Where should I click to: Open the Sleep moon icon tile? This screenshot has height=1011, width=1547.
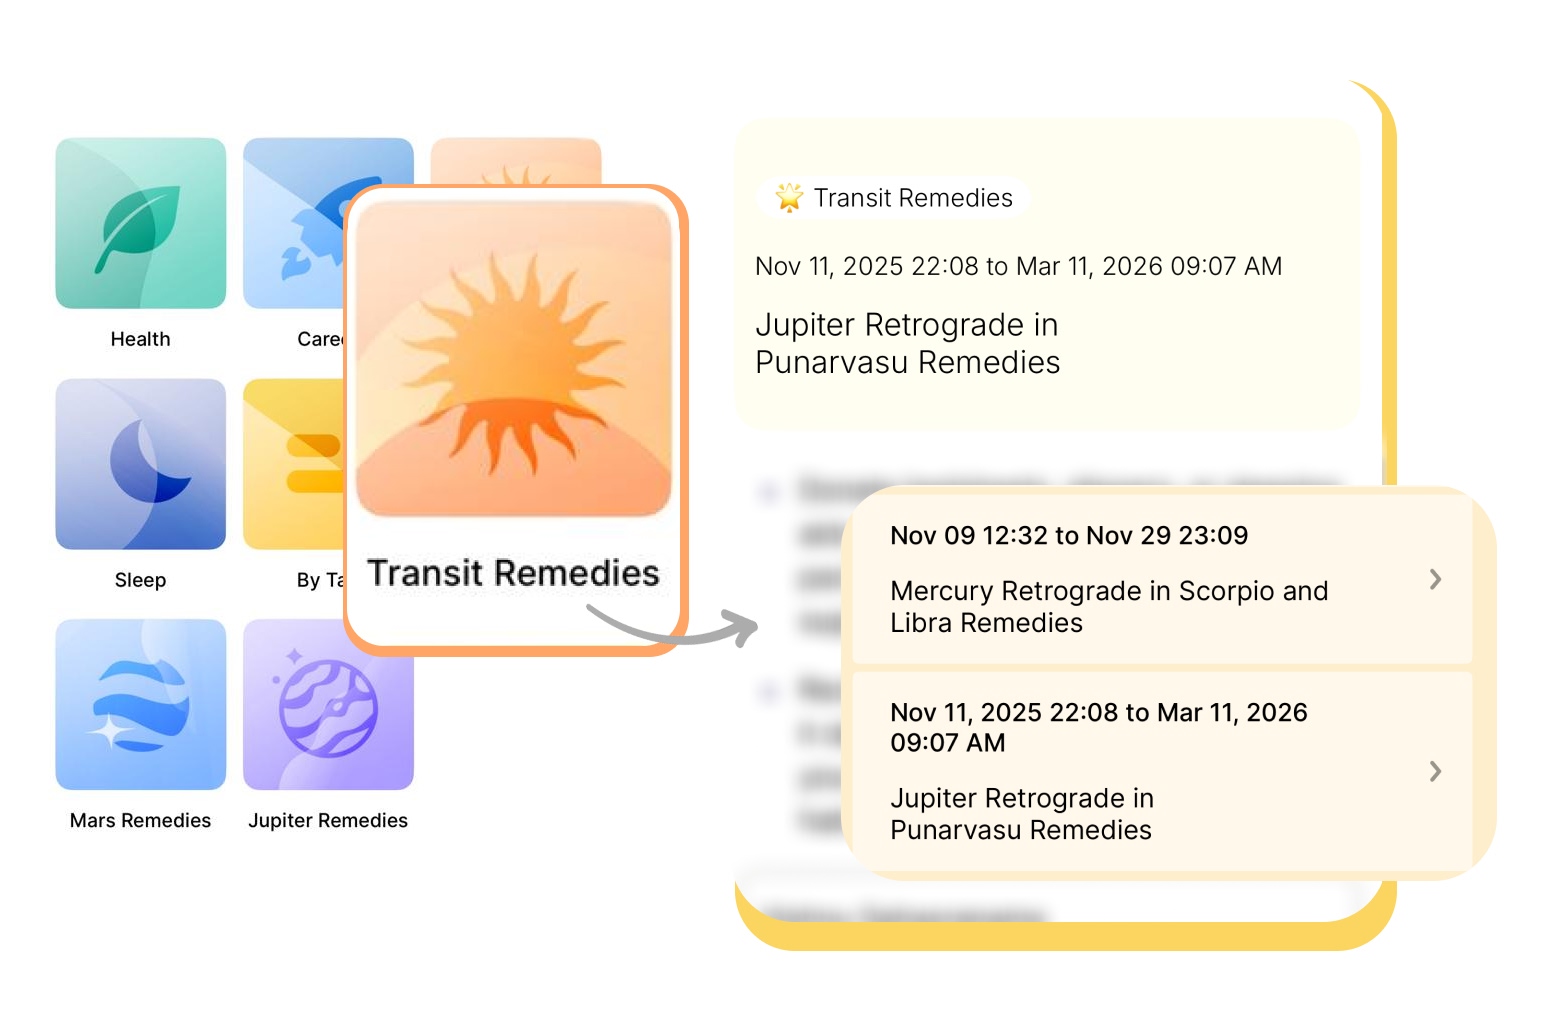click(x=140, y=464)
